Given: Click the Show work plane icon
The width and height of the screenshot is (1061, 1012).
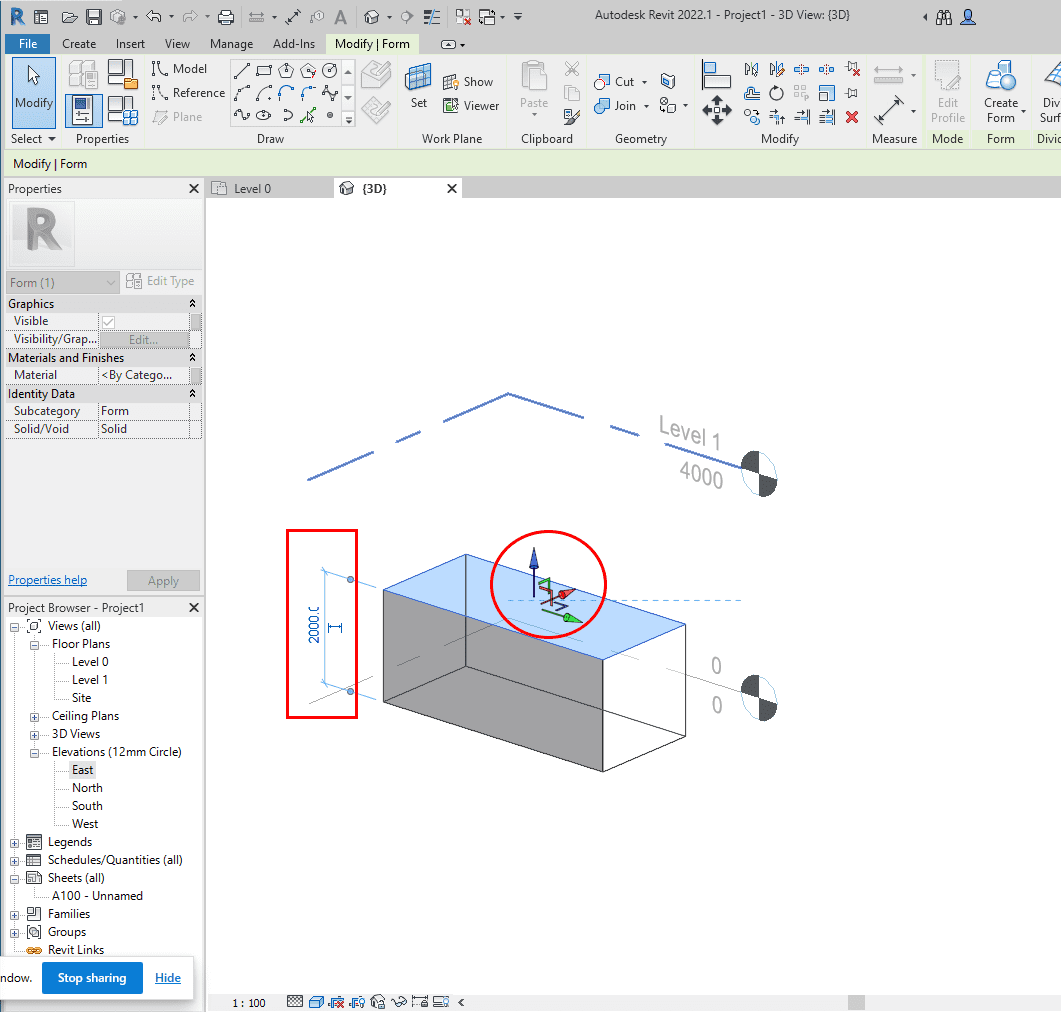Looking at the screenshot, I should click(x=451, y=82).
